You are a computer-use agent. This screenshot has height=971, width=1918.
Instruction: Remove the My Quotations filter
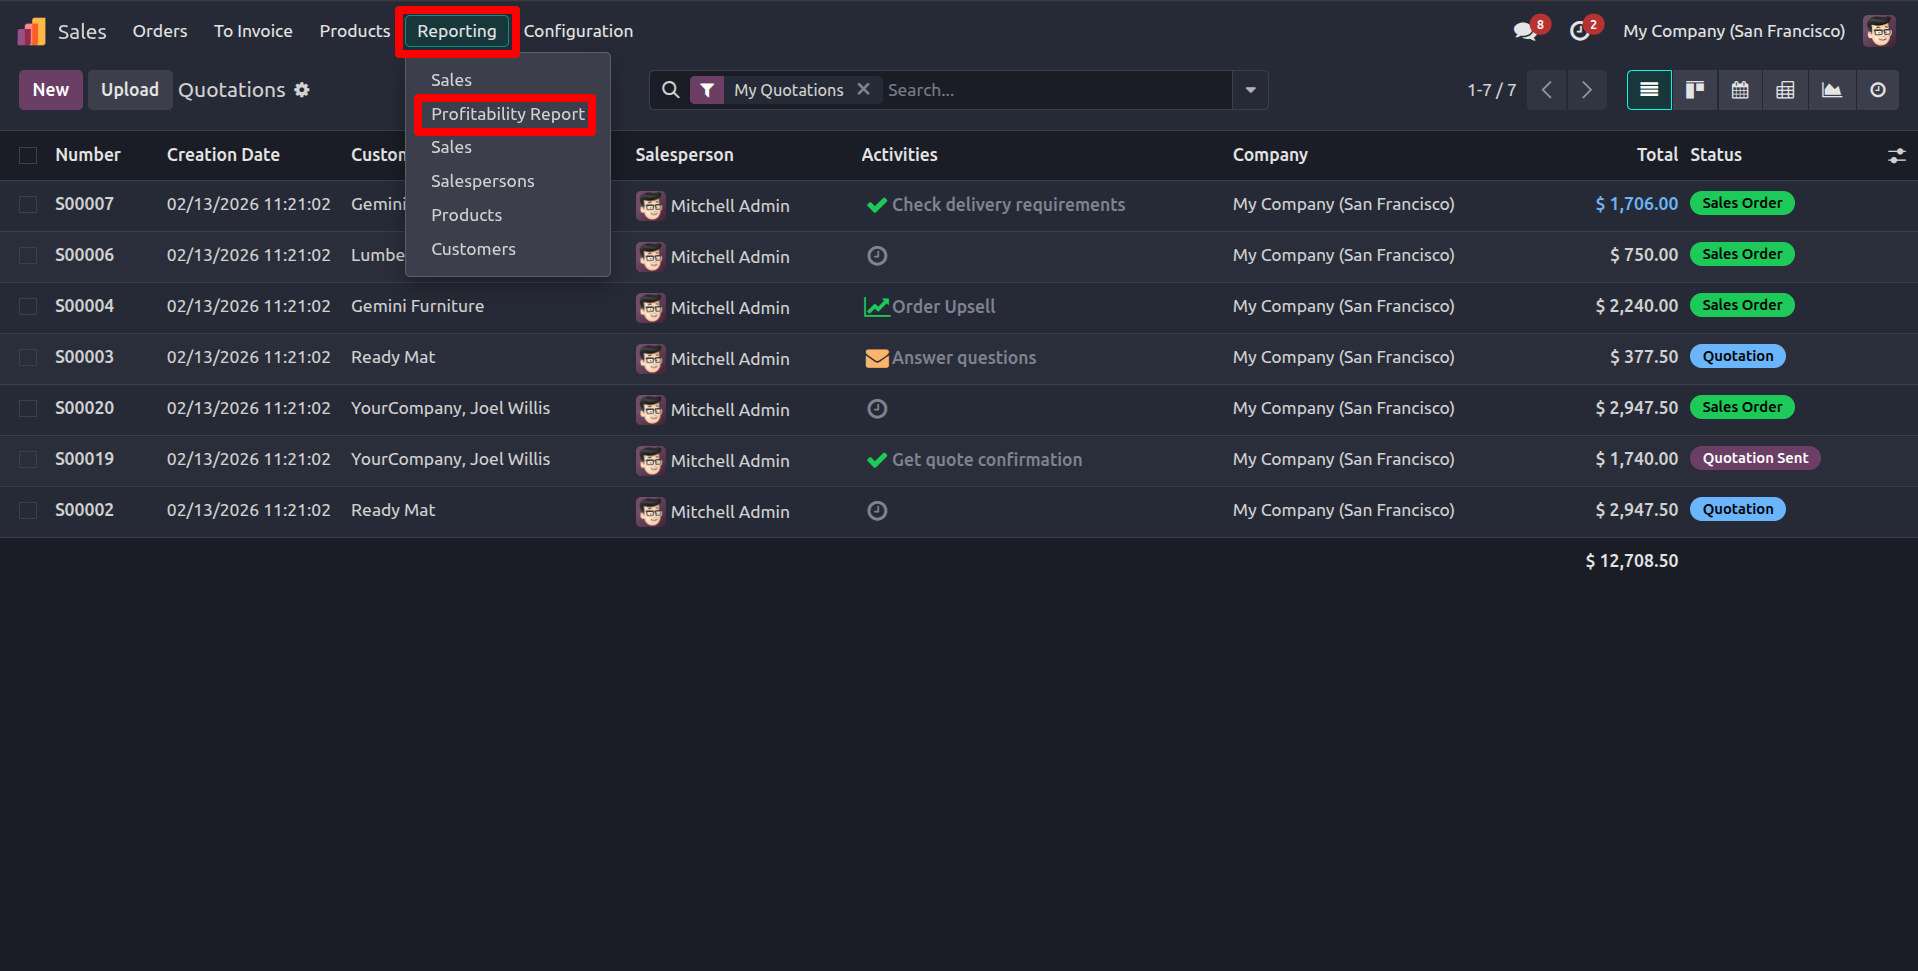[863, 89]
